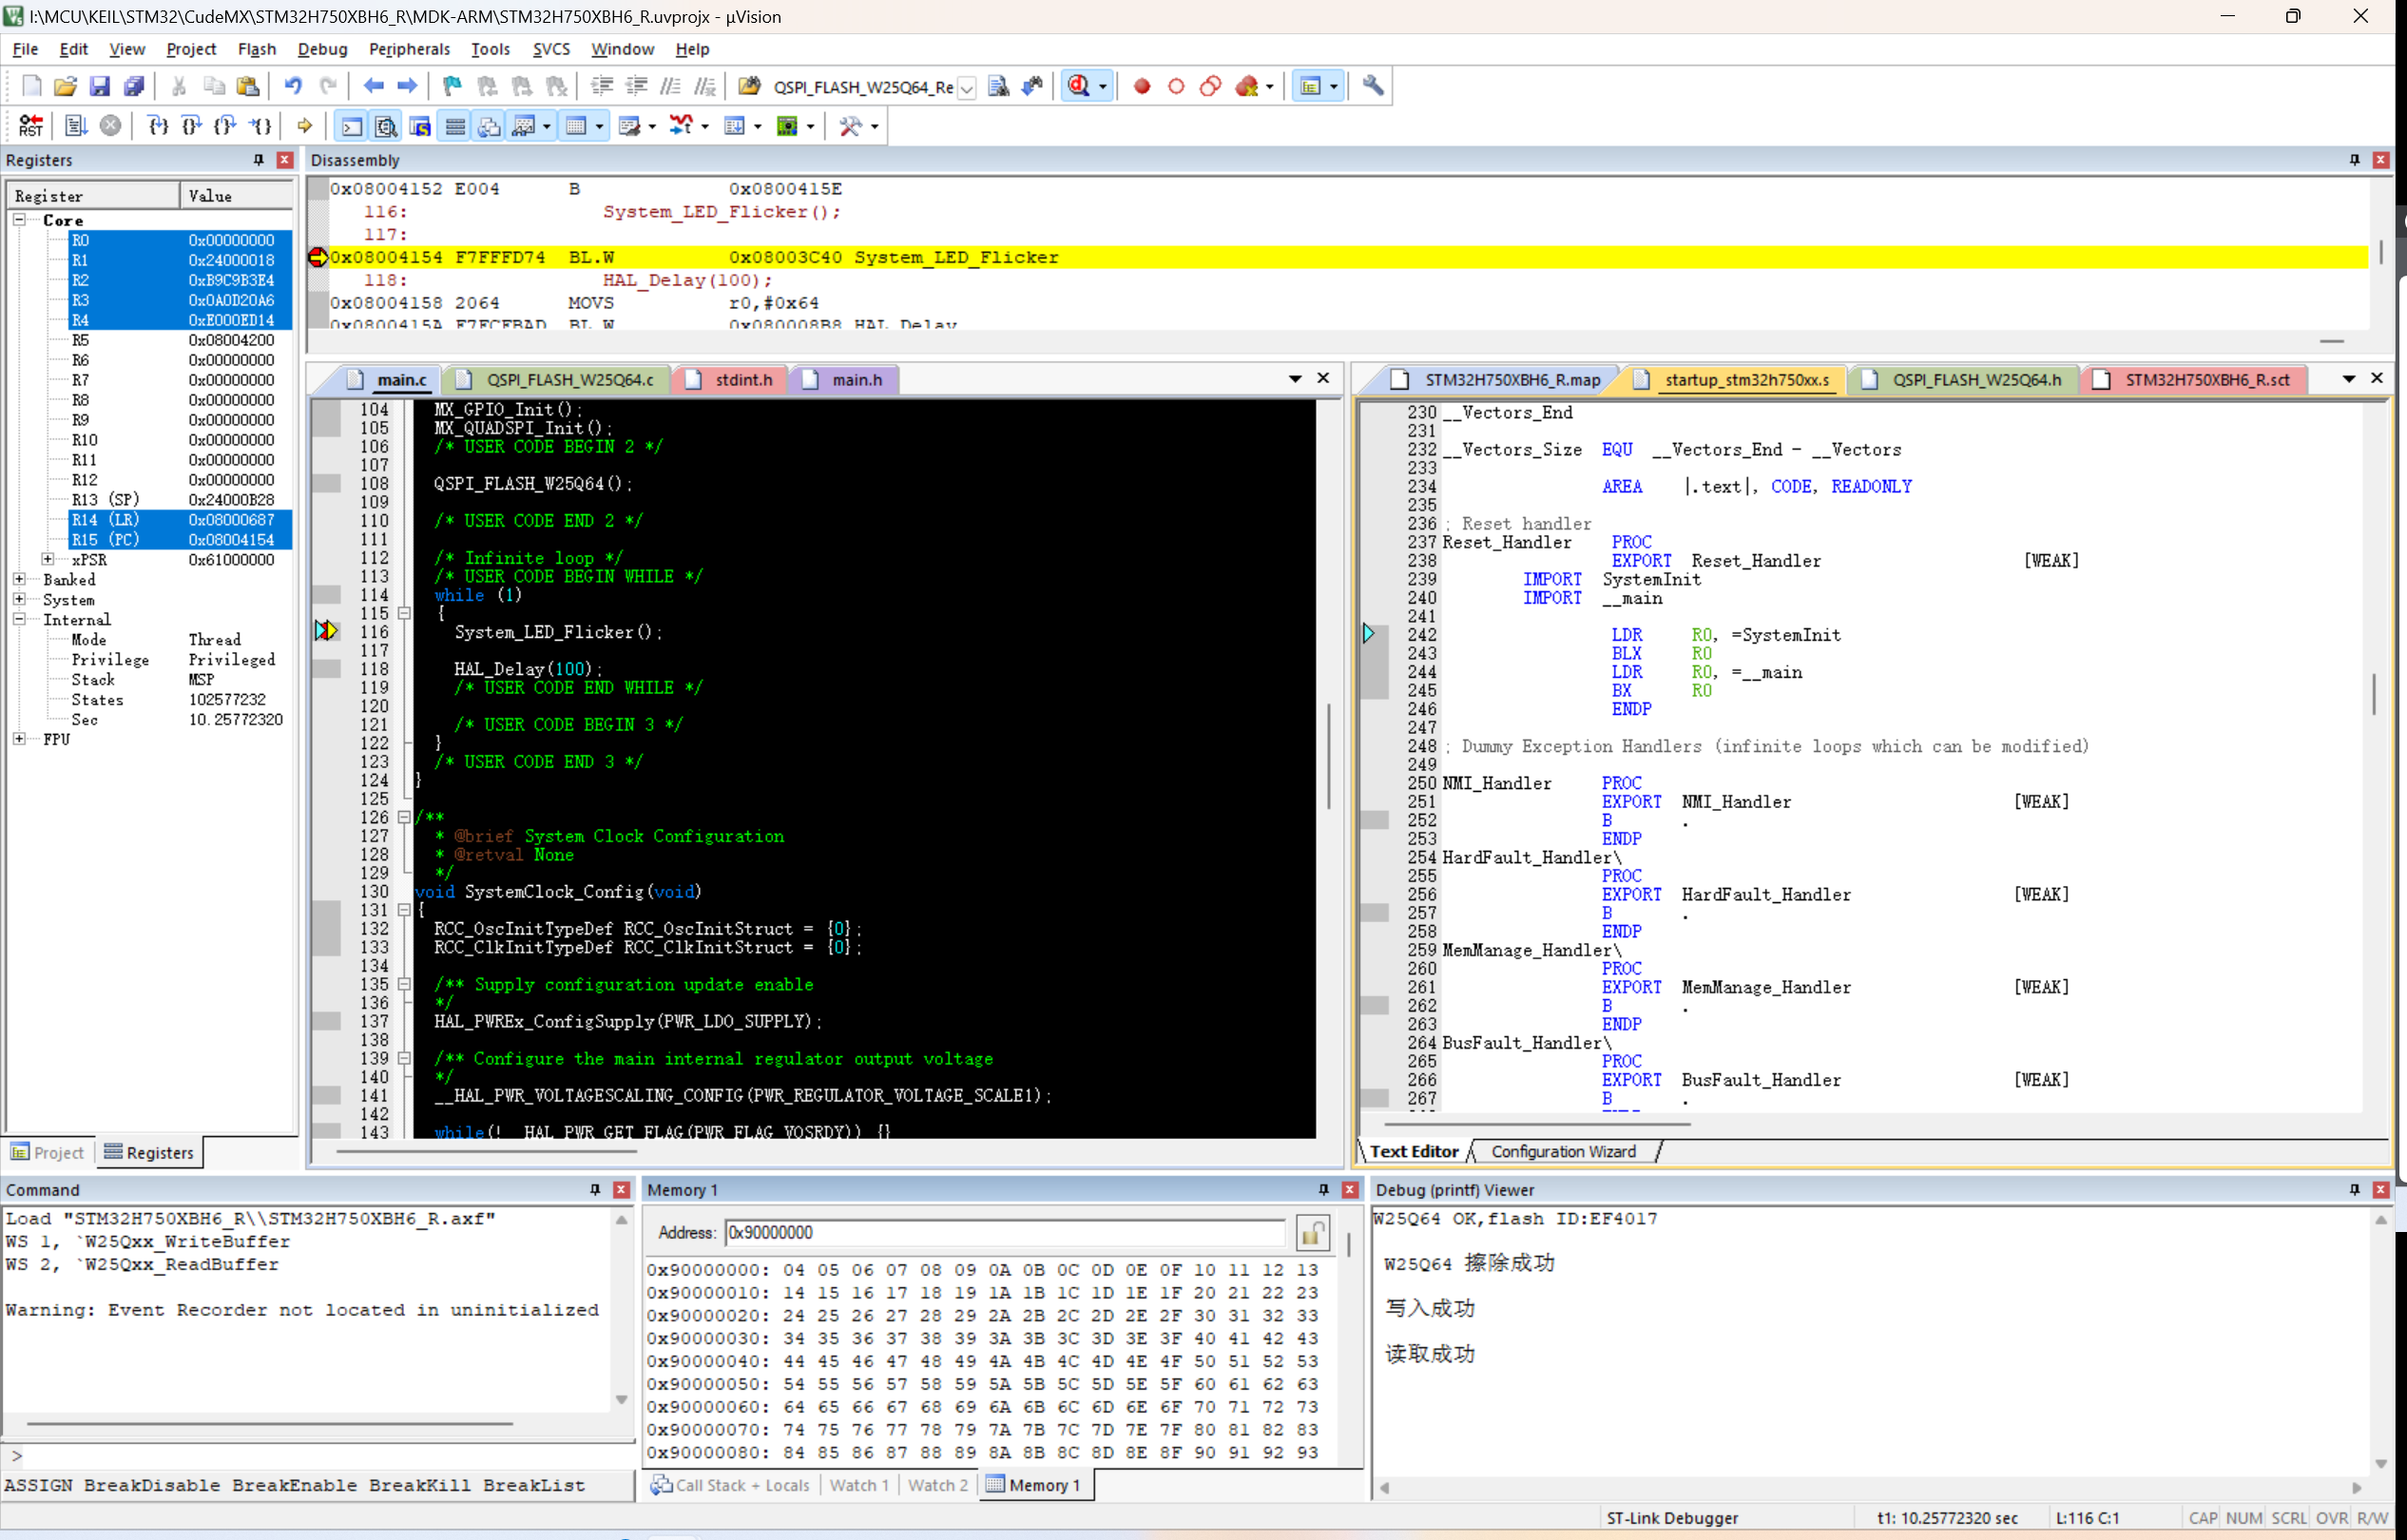Click the Stop execution icon

111,126
